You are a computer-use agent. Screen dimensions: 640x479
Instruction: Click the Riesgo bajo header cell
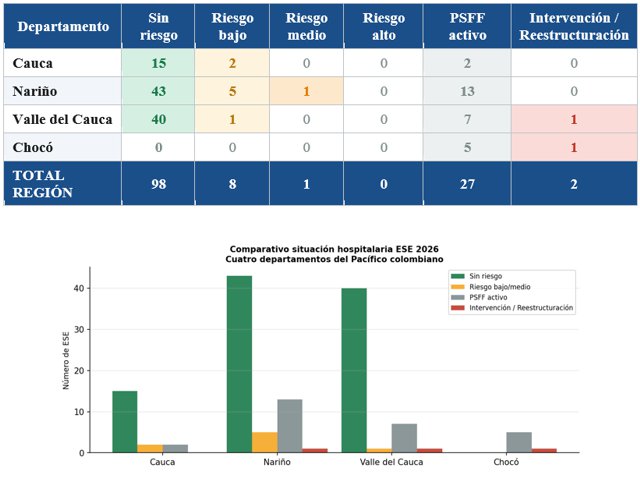(x=232, y=26)
